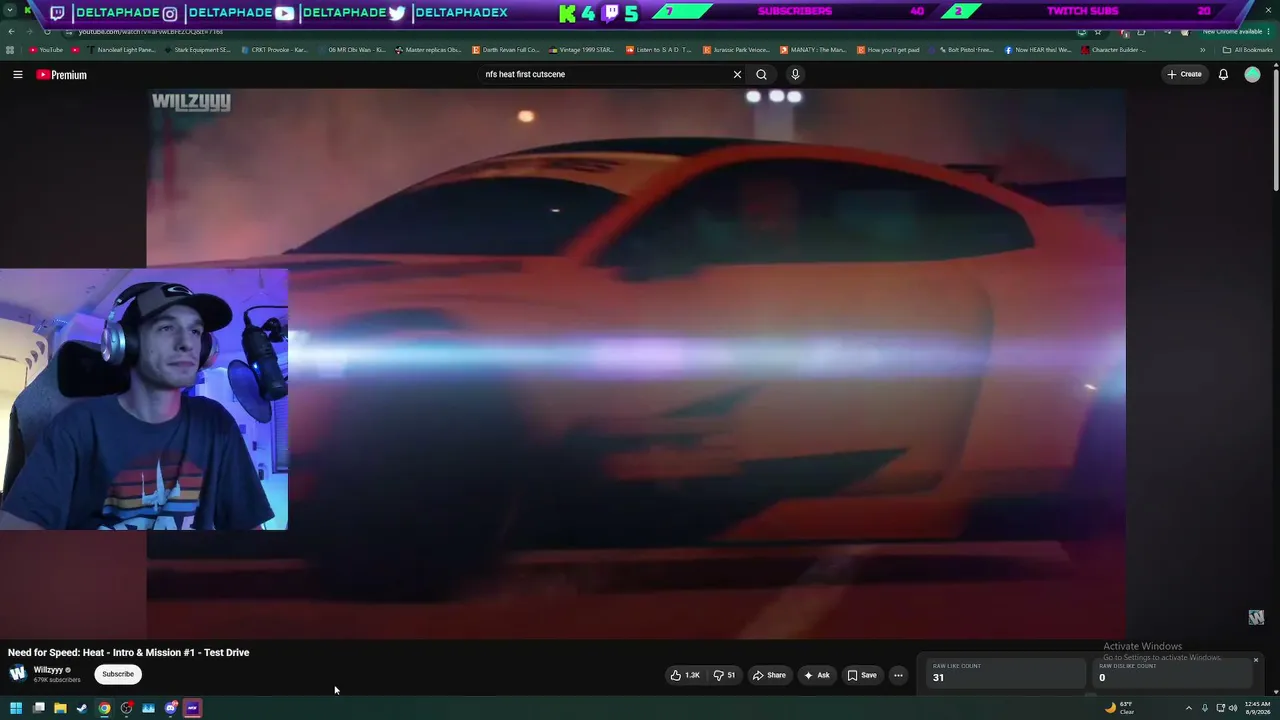The height and width of the screenshot is (720, 1280).
Task: Subscribe to the Willzyyy channel
Action: tap(118, 674)
